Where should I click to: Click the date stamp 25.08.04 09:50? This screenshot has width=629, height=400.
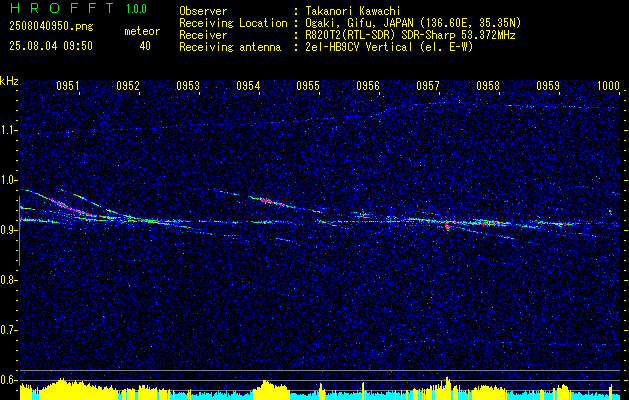(51, 46)
